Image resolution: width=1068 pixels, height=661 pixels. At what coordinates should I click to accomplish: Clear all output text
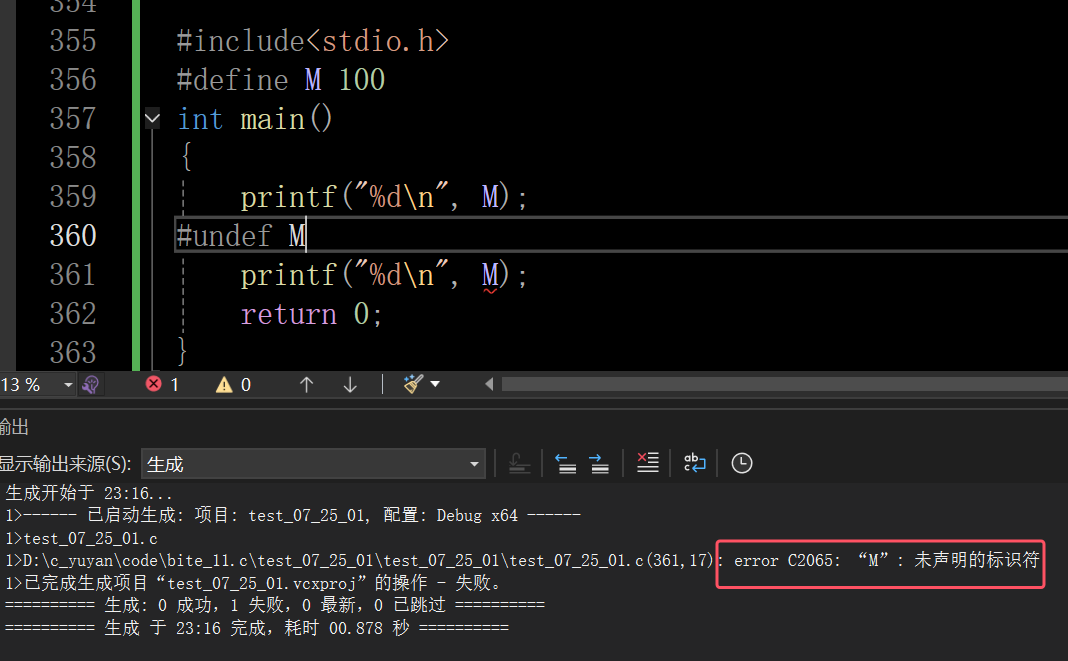pos(648,463)
